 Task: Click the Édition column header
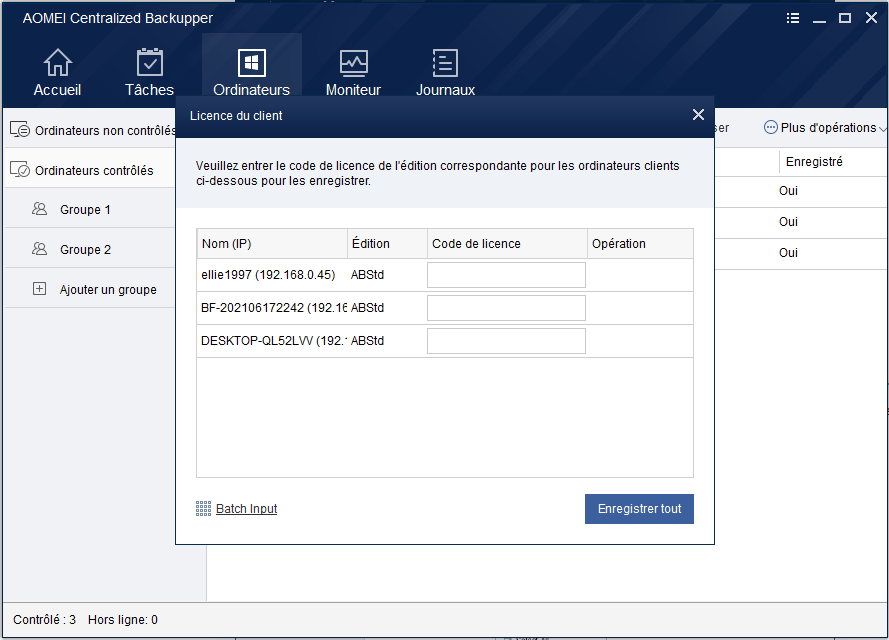point(387,244)
